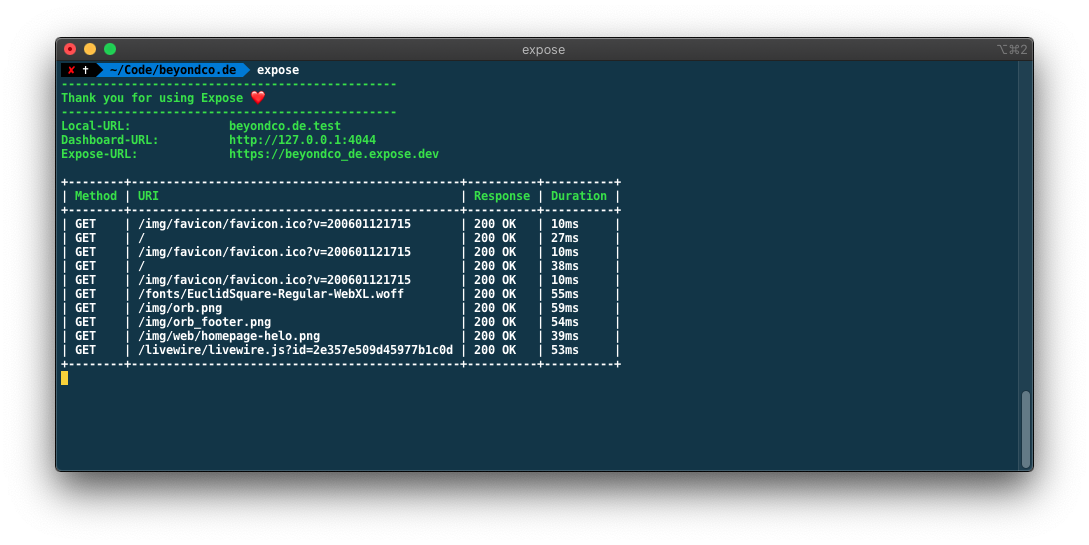Click the /img/web/homepage-helo.png request URI
The image size is (1089, 545).
point(229,336)
